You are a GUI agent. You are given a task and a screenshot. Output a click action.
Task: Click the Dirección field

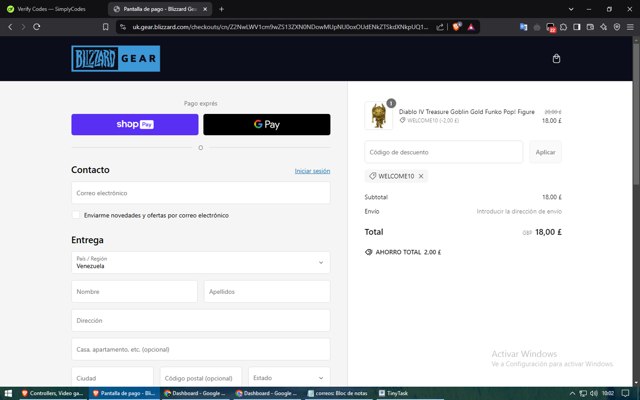(x=200, y=320)
